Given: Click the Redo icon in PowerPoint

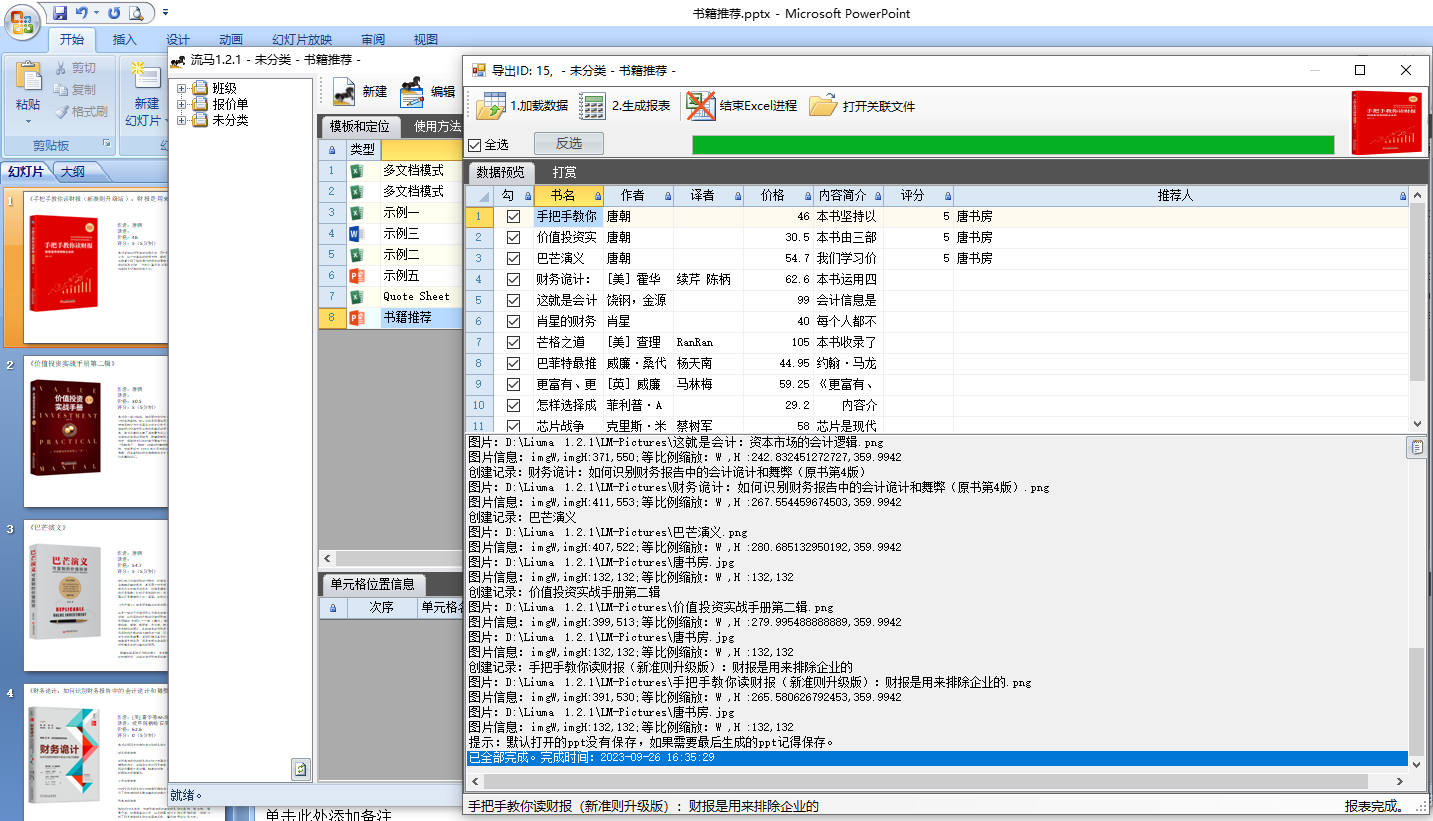Looking at the screenshot, I should (x=113, y=13).
